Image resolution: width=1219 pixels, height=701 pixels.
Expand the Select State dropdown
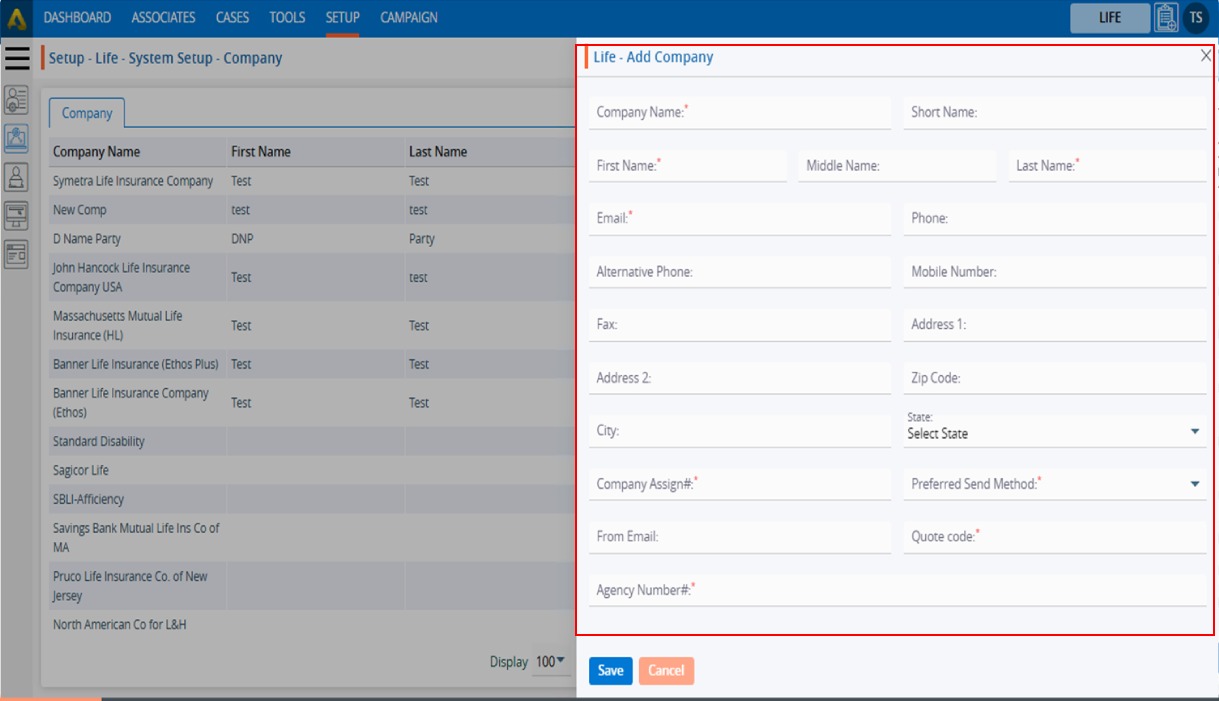(x=1194, y=432)
